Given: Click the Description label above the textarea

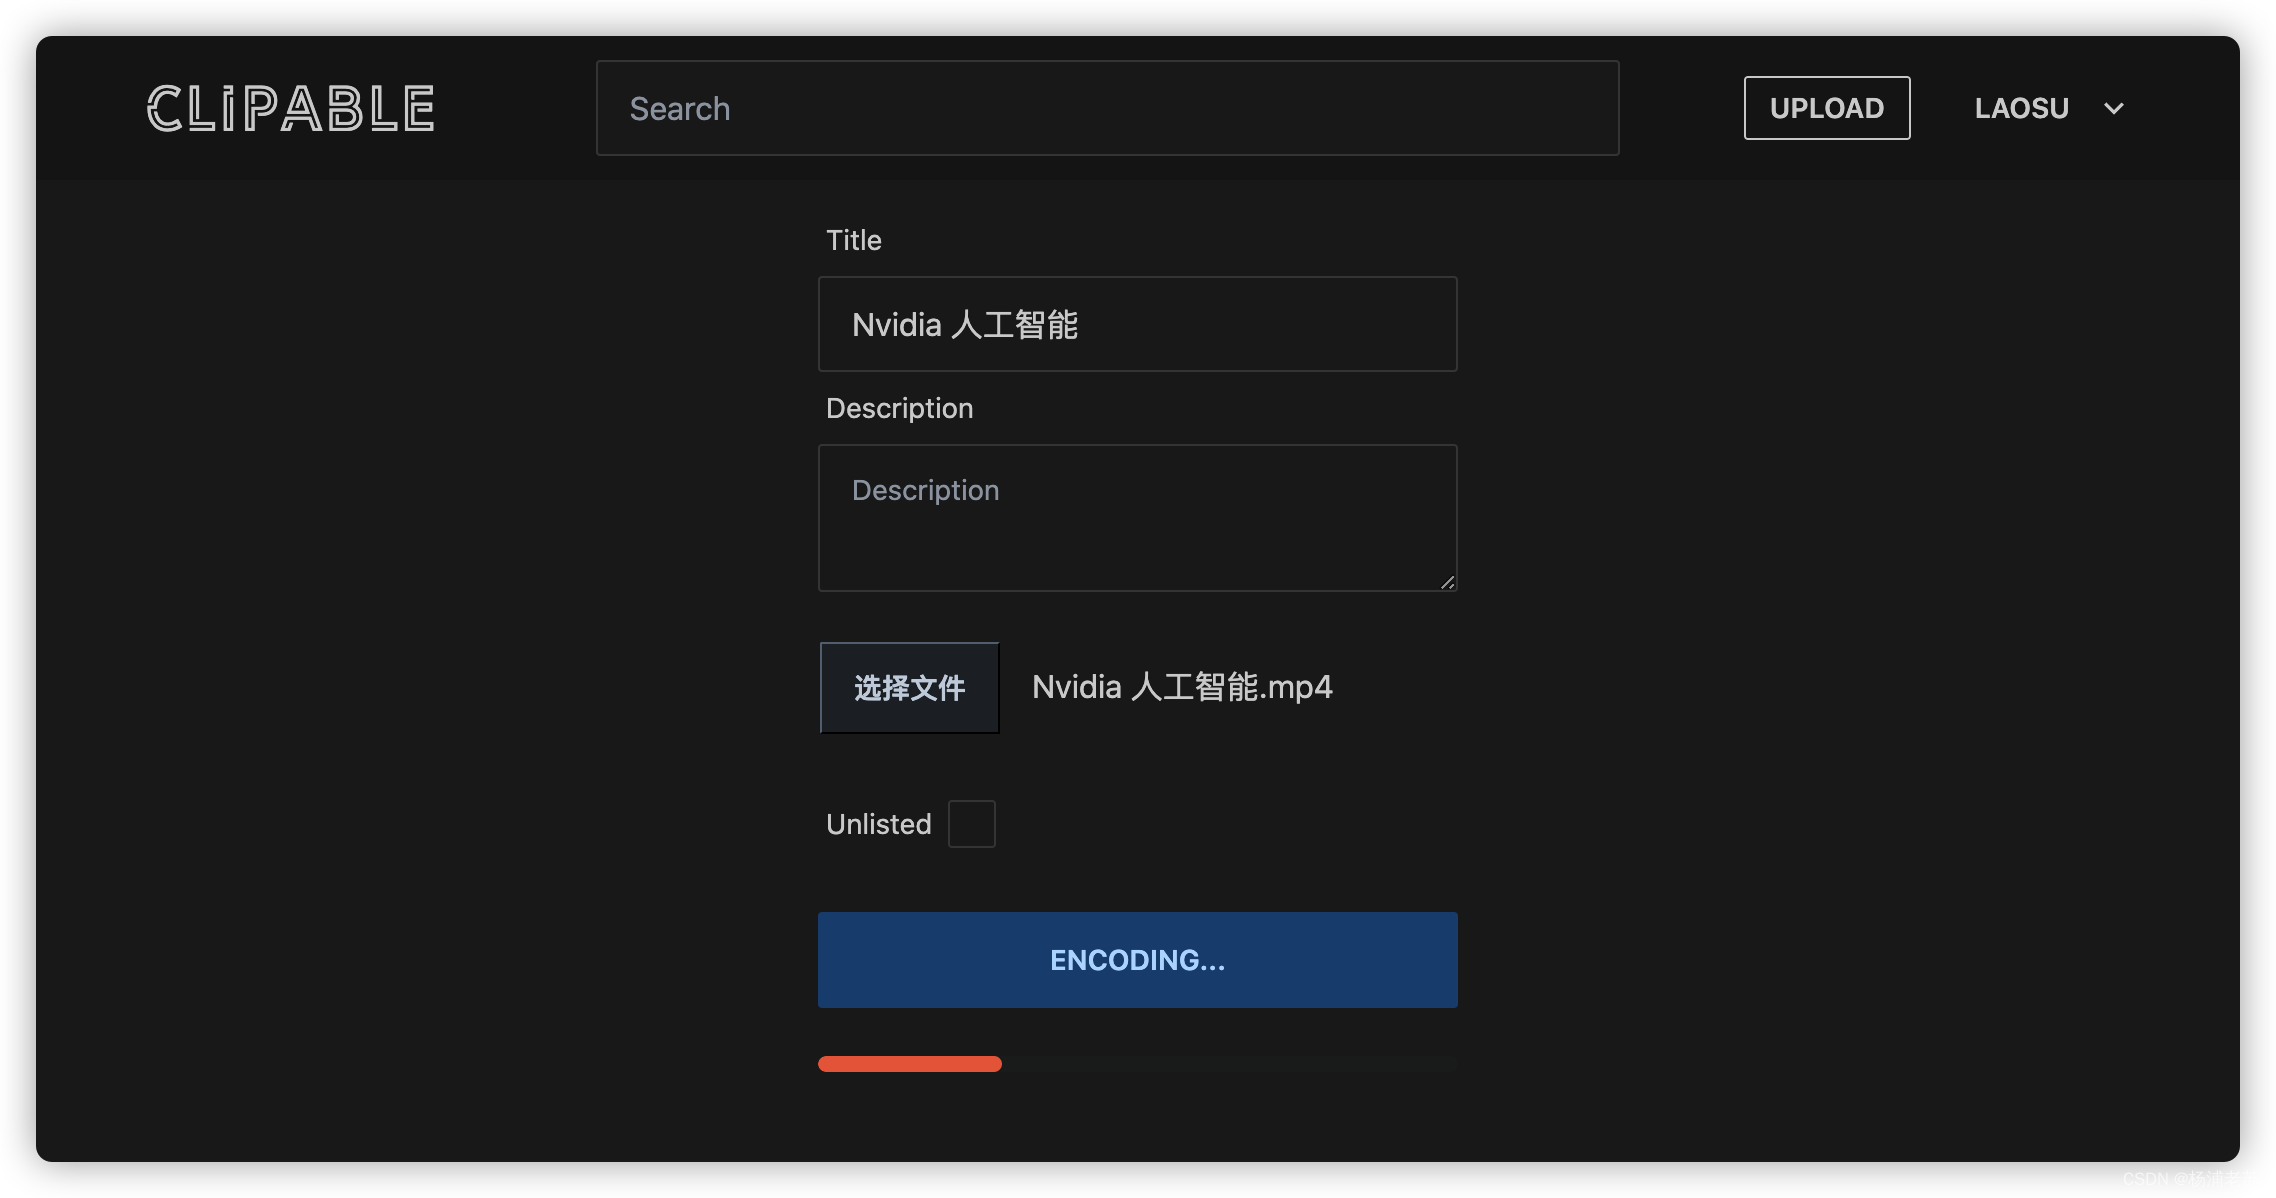Looking at the screenshot, I should (x=899, y=408).
